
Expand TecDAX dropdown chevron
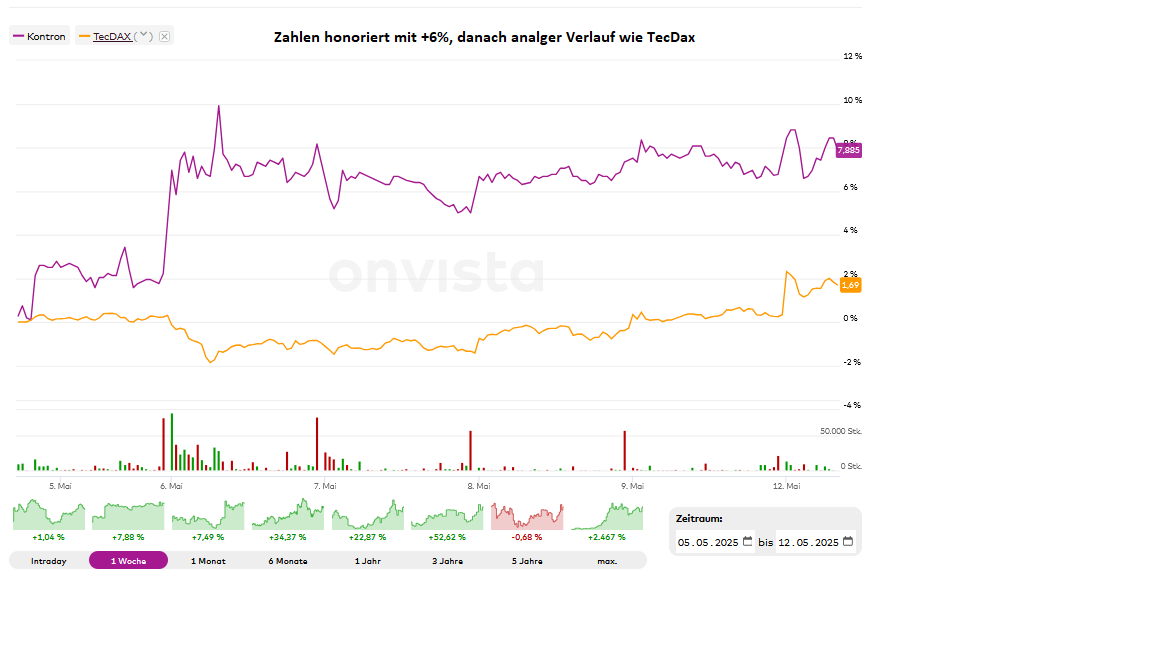coord(144,37)
